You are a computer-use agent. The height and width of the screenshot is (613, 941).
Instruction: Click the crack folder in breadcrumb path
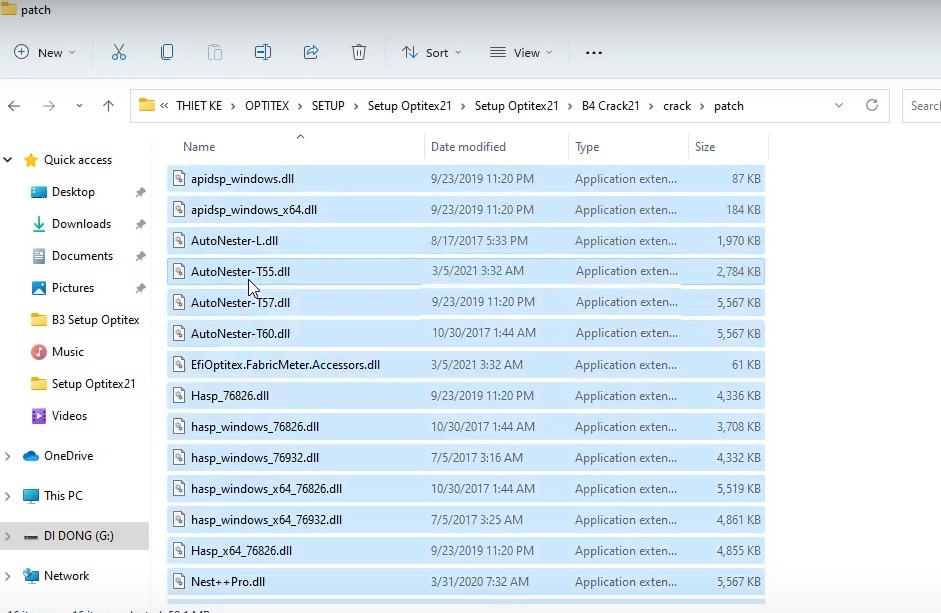coord(677,106)
